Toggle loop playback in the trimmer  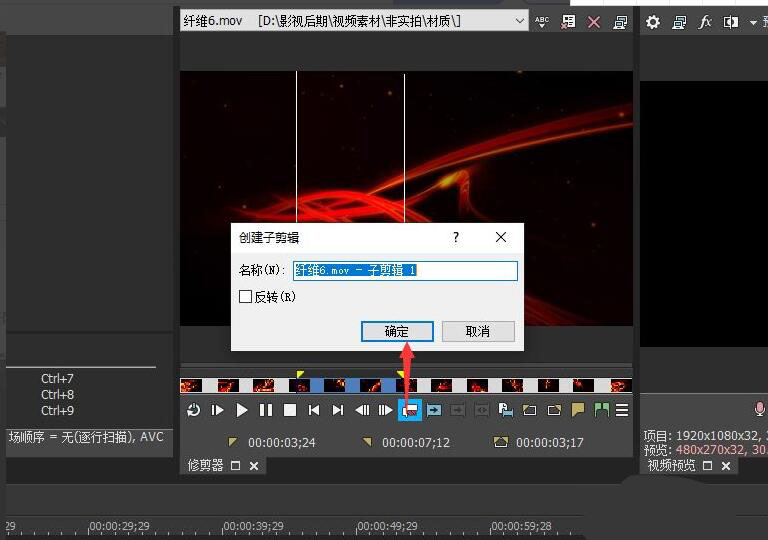click(194, 410)
